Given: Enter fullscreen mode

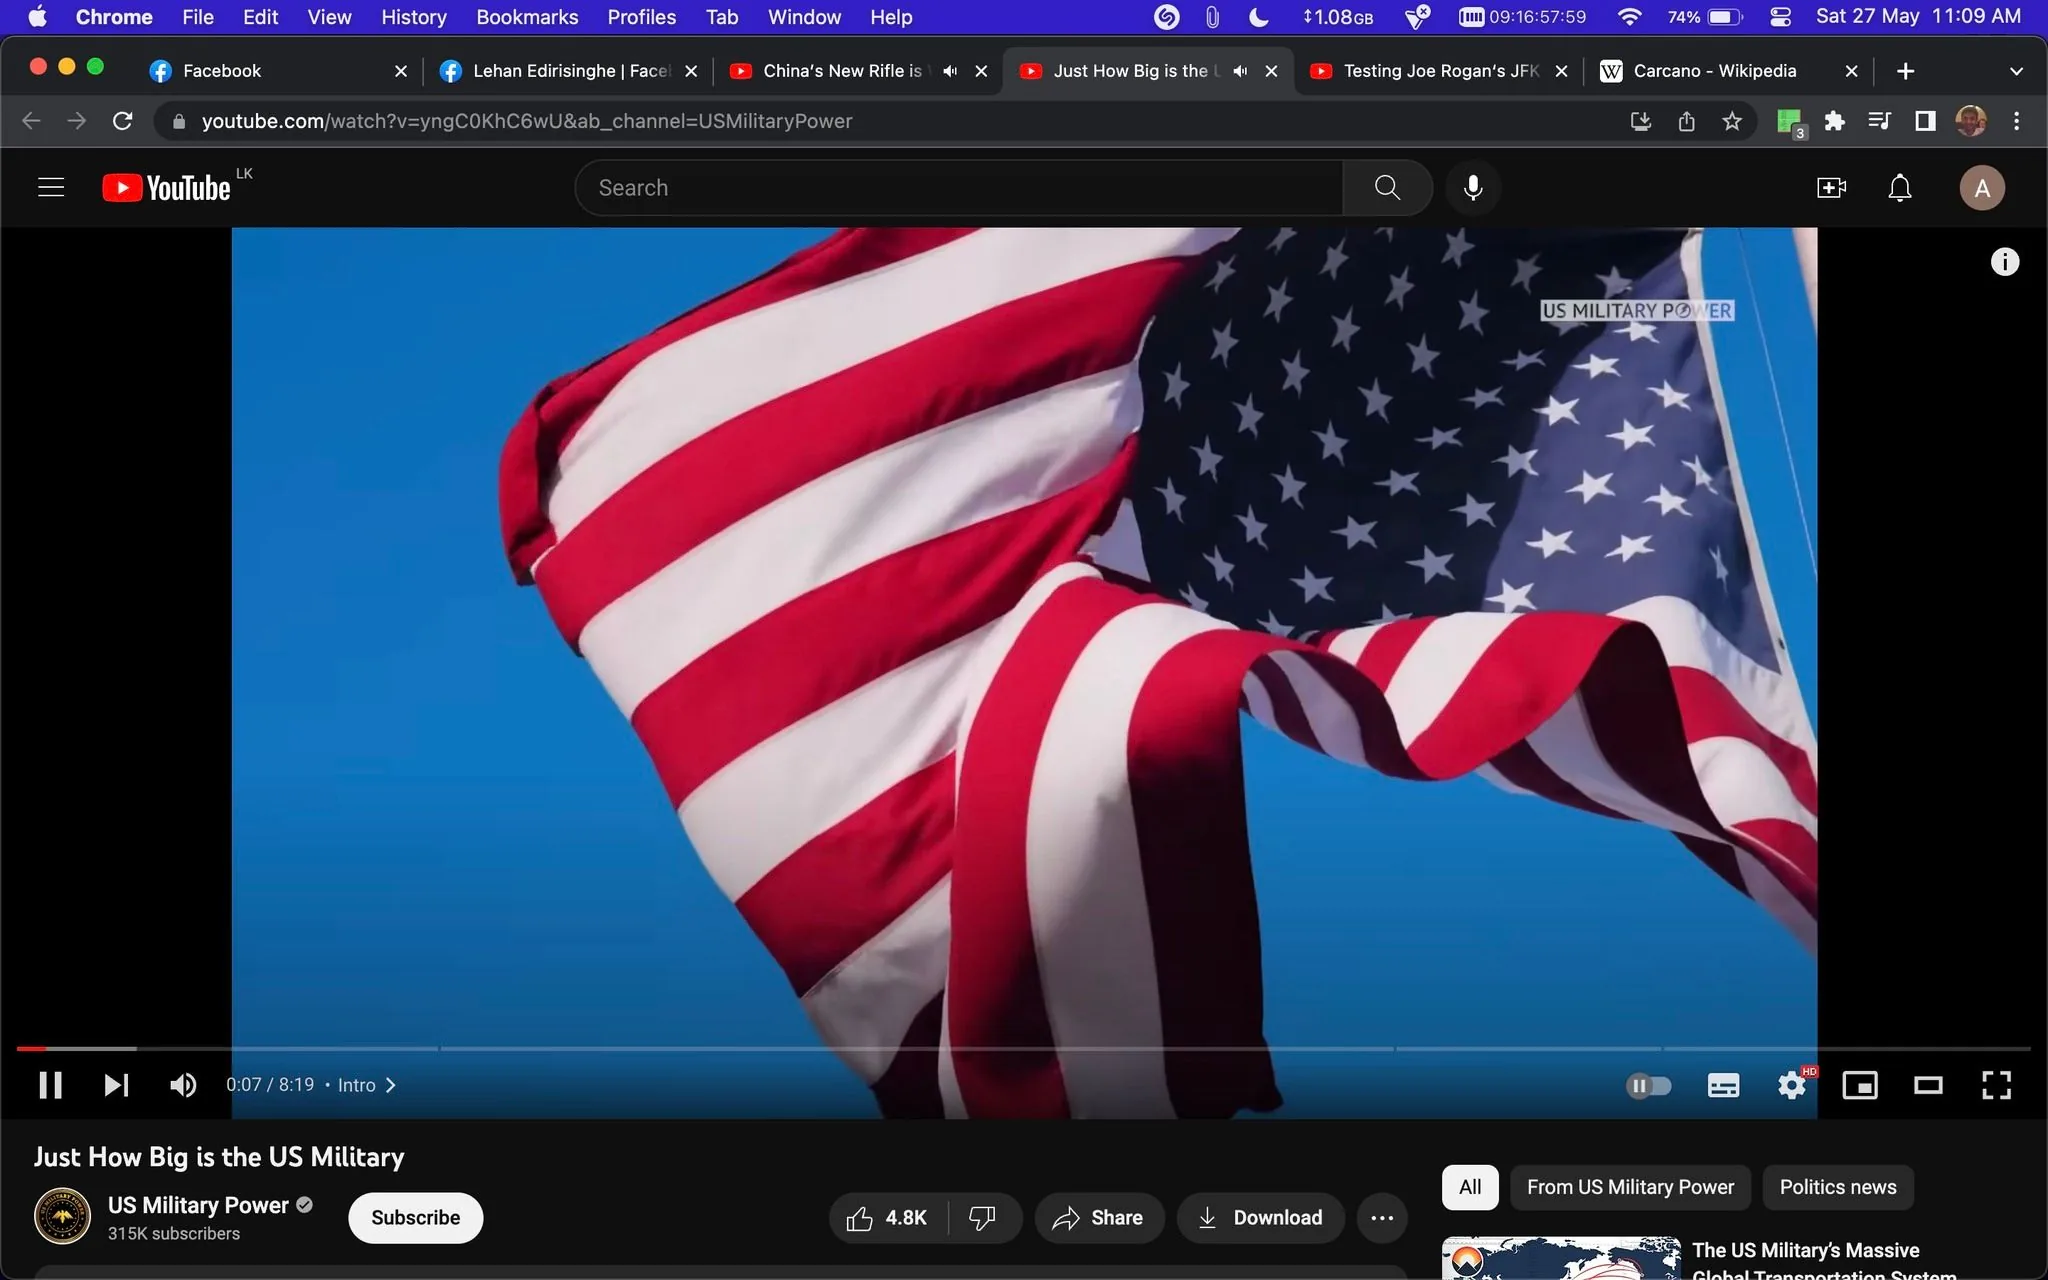Looking at the screenshot, I should click(x=1996, y=1085).
